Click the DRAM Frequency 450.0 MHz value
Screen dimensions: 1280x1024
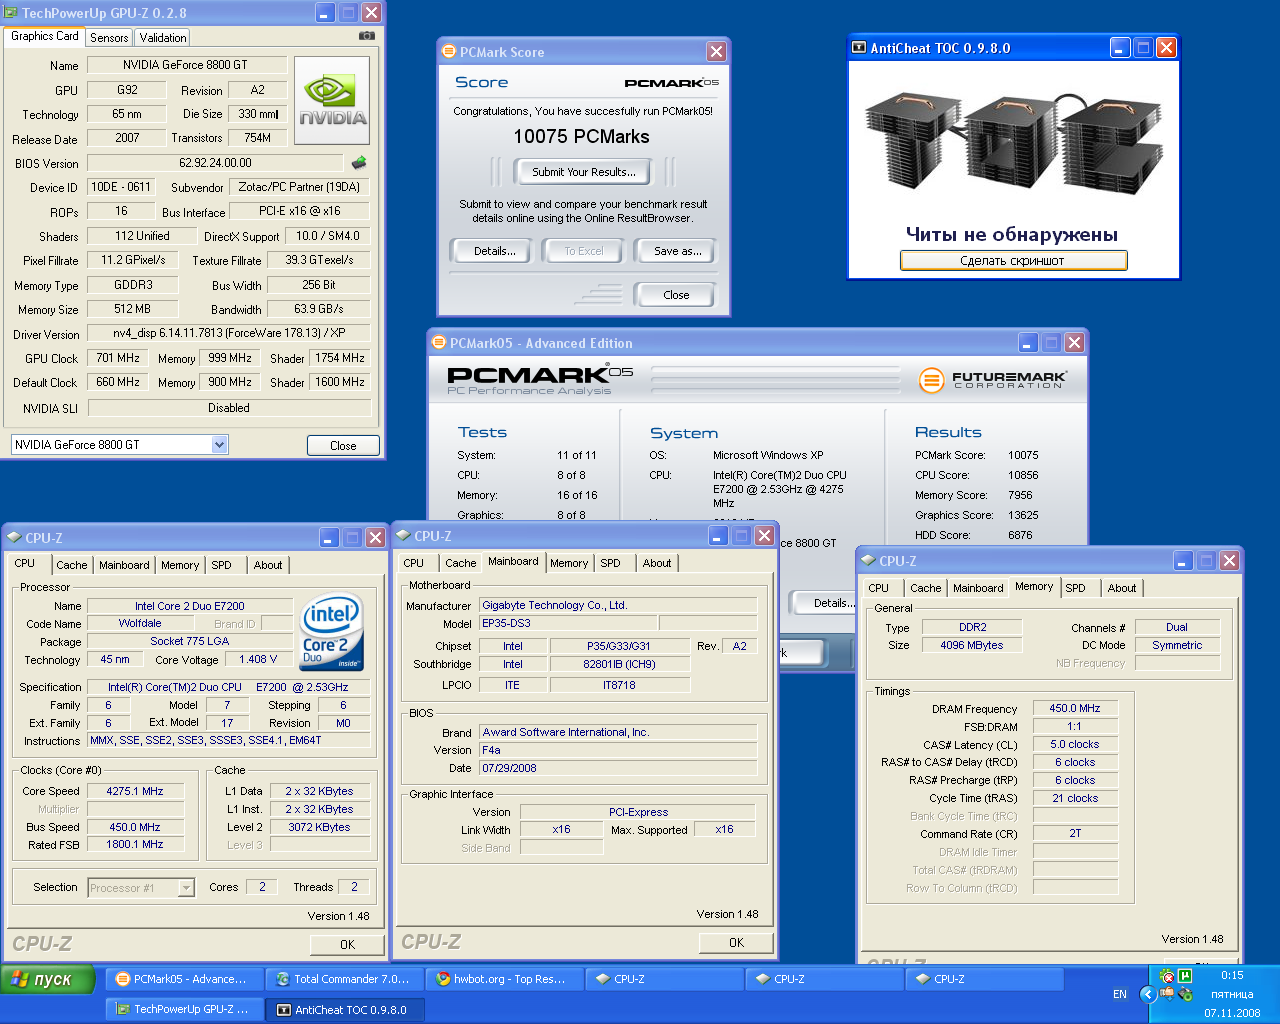[x=1075, y=708]
